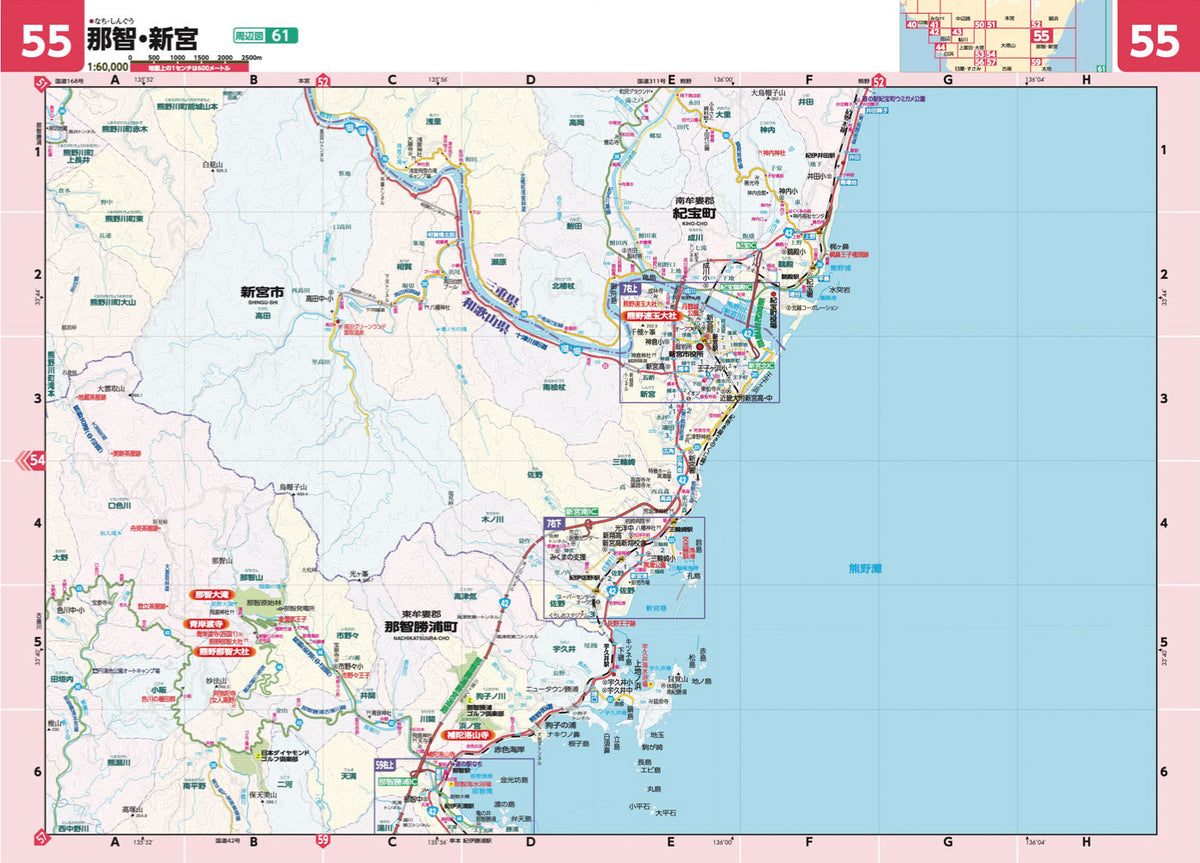The image size is (1200, 863).
Task: Click the 赤色海岸 coast label
Action: pyautogui.click(x=509, y=748)
